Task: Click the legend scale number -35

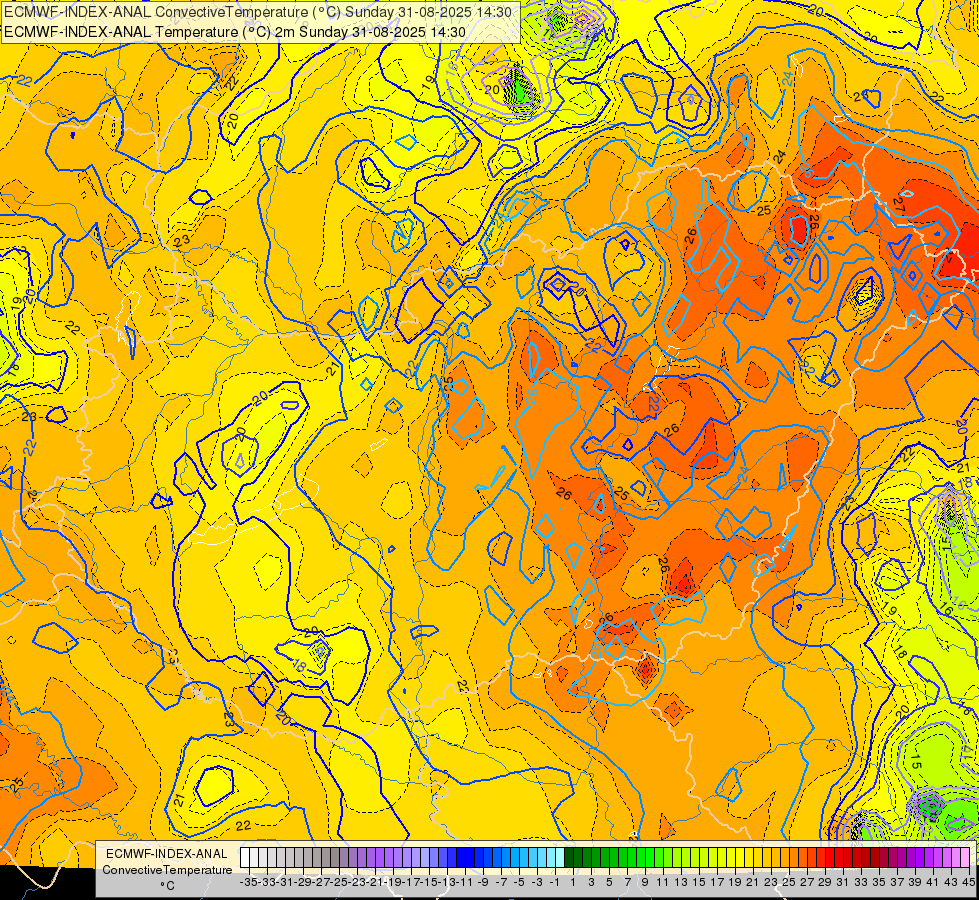Action: (x=249, y=882)
